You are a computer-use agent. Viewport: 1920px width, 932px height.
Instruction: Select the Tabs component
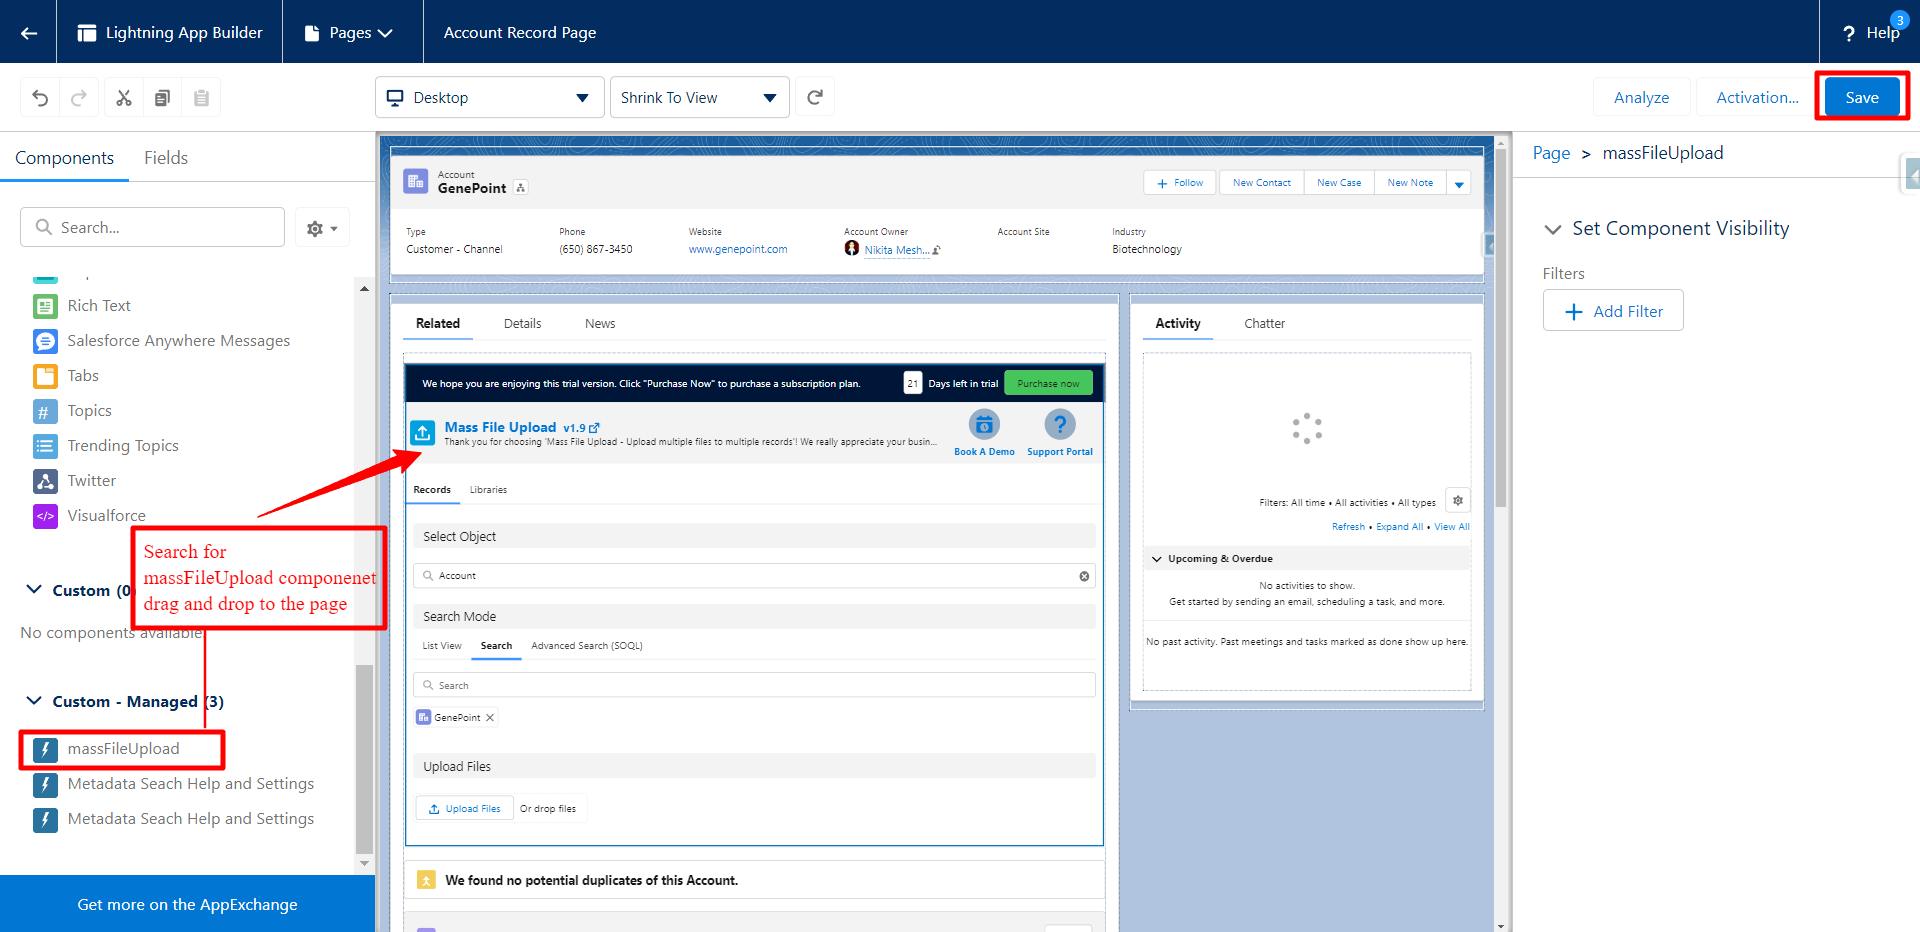point(66,376)
